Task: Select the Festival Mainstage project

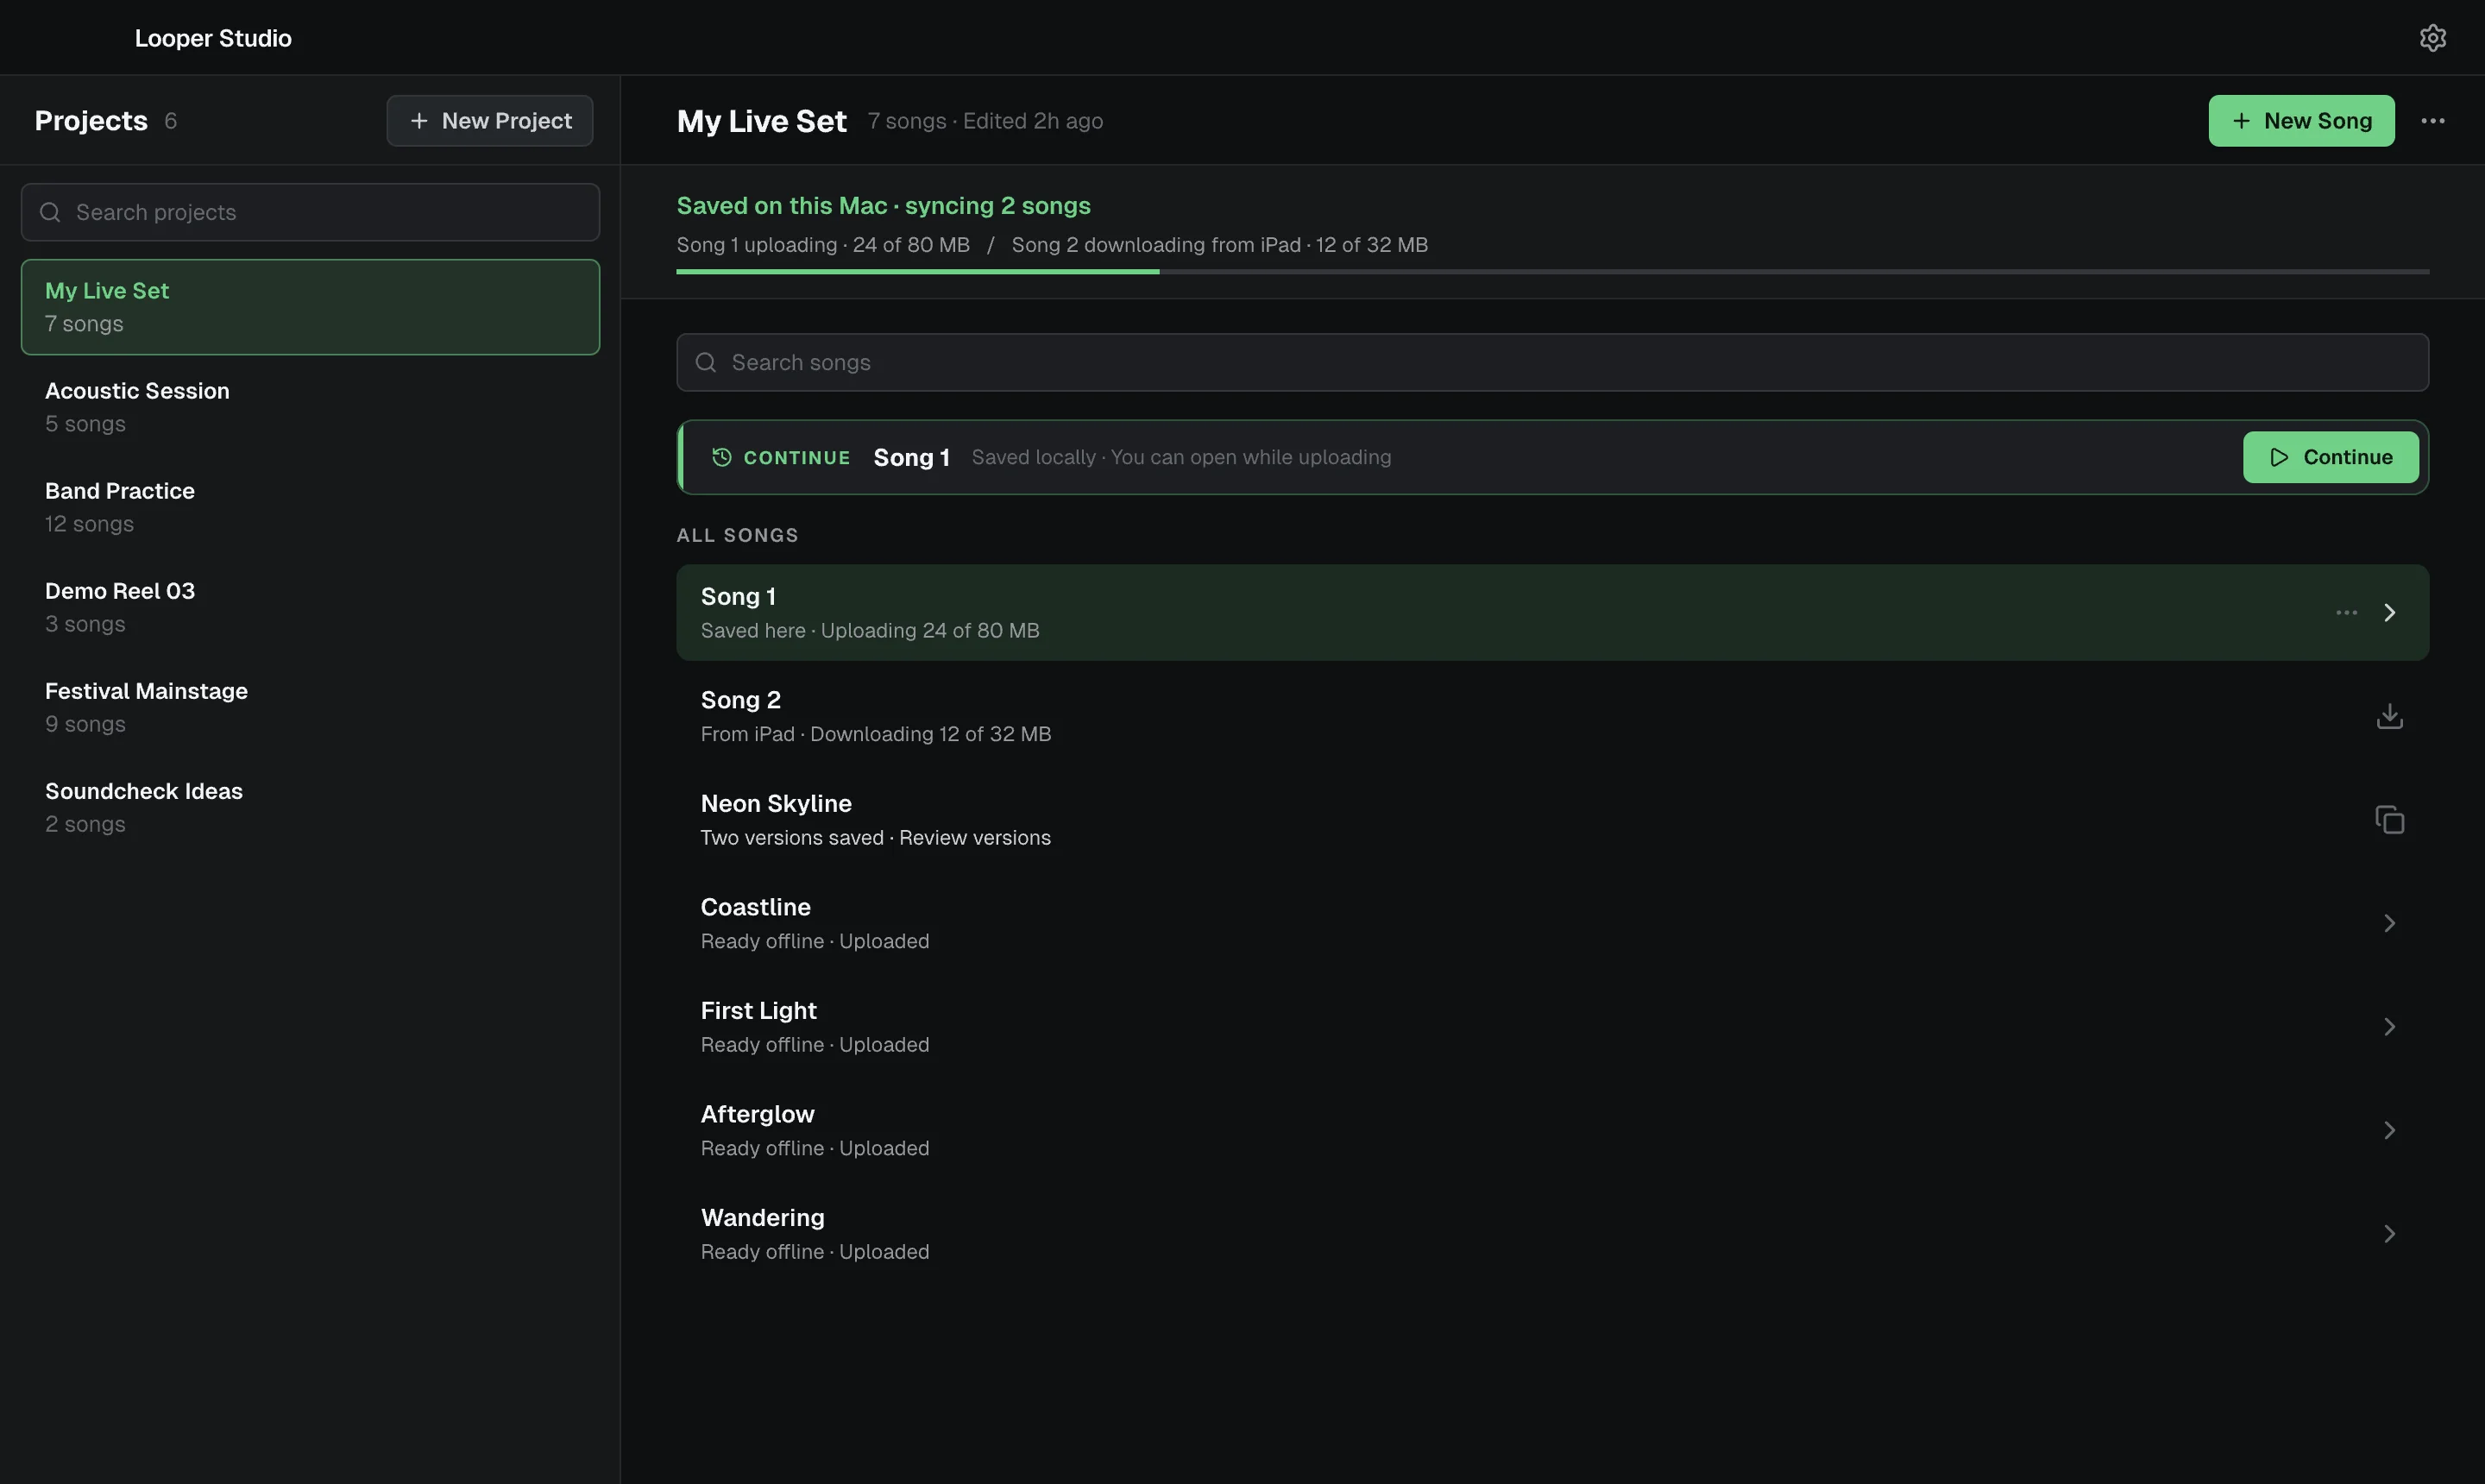Action: pyautogui.click(x=310, y=707)
